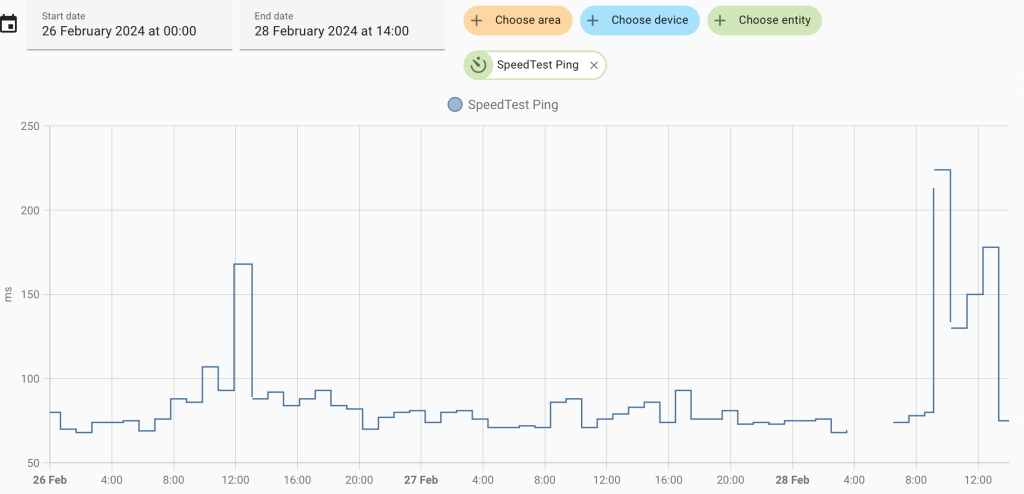Click the 26 Feb x-axis label

coord(50,480)
